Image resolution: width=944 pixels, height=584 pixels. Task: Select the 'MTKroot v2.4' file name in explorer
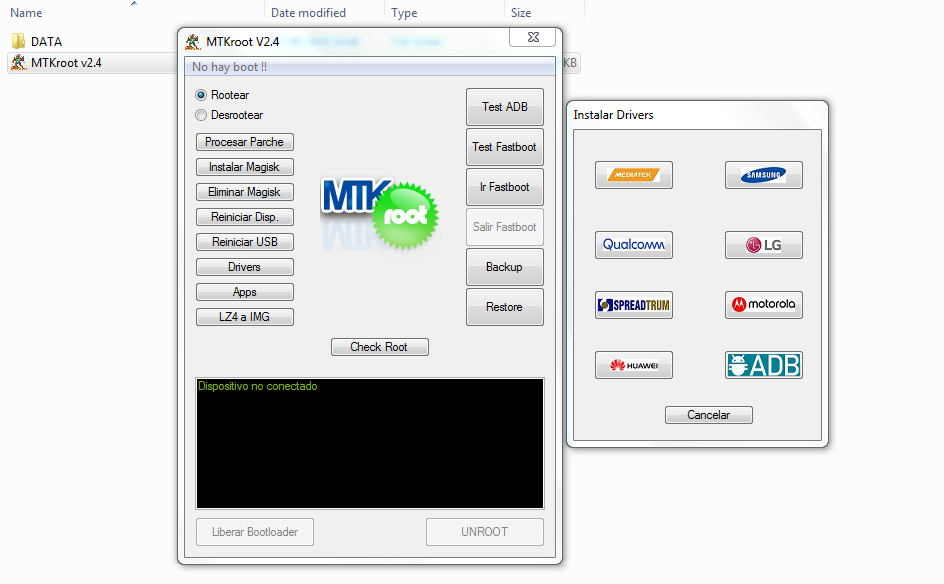click(x=66, y=63)
